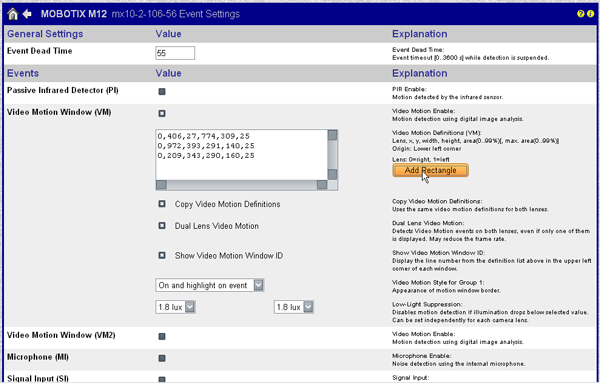This screenshot has width=600, height=383.
Task: Open video motion style dropdown
Action: (x=210, y=285)
